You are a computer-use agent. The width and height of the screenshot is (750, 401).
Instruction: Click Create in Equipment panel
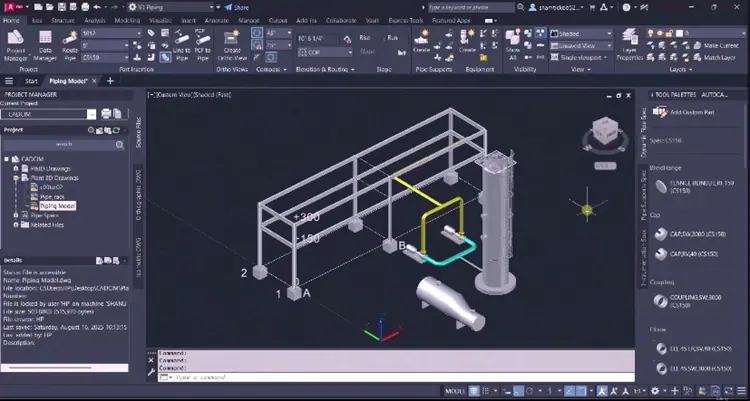click(467, 42)
